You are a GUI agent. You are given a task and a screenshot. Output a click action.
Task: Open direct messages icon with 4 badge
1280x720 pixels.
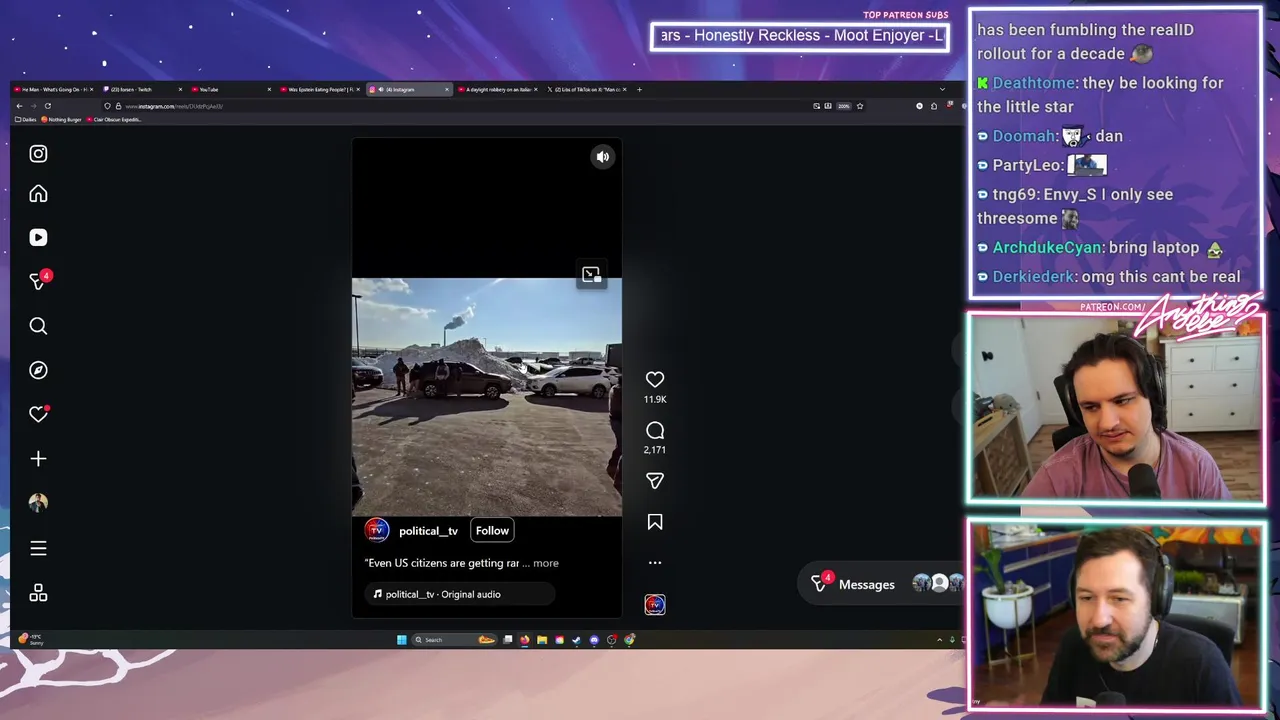38,282
